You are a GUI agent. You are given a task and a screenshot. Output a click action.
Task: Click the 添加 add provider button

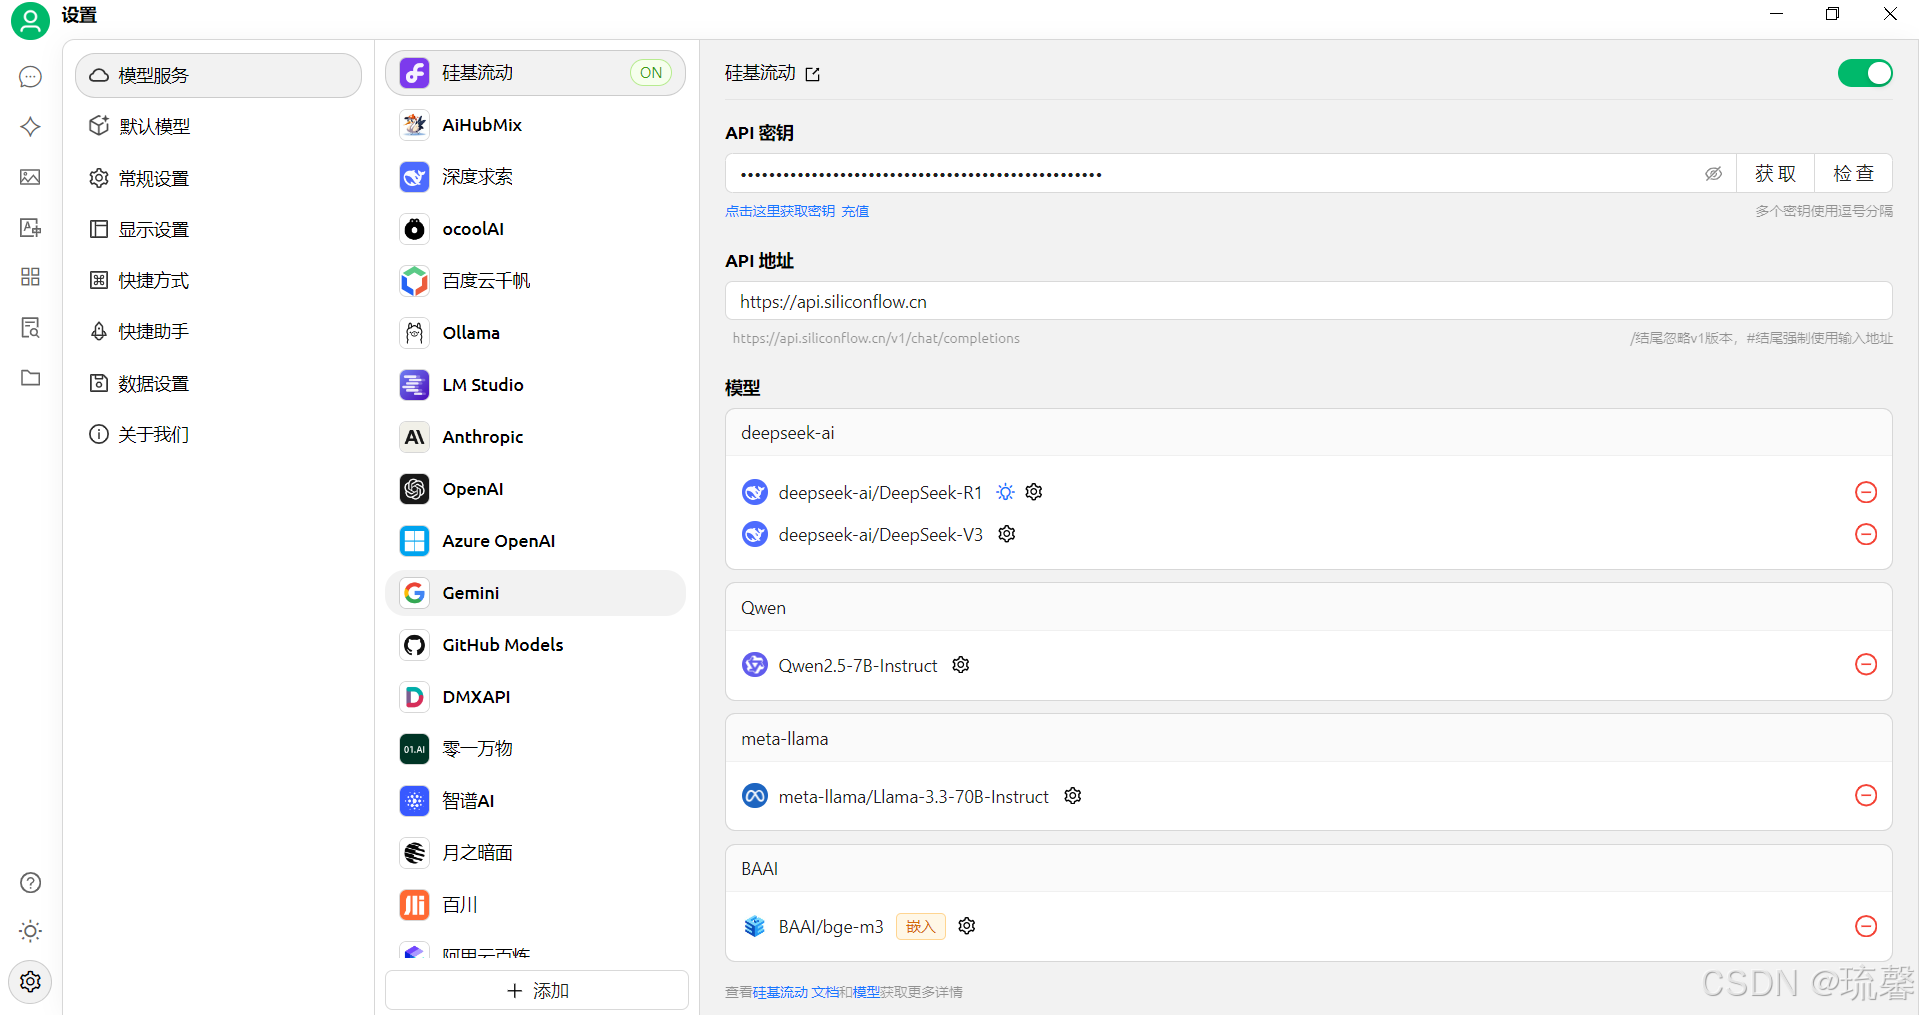click(537, 990)
